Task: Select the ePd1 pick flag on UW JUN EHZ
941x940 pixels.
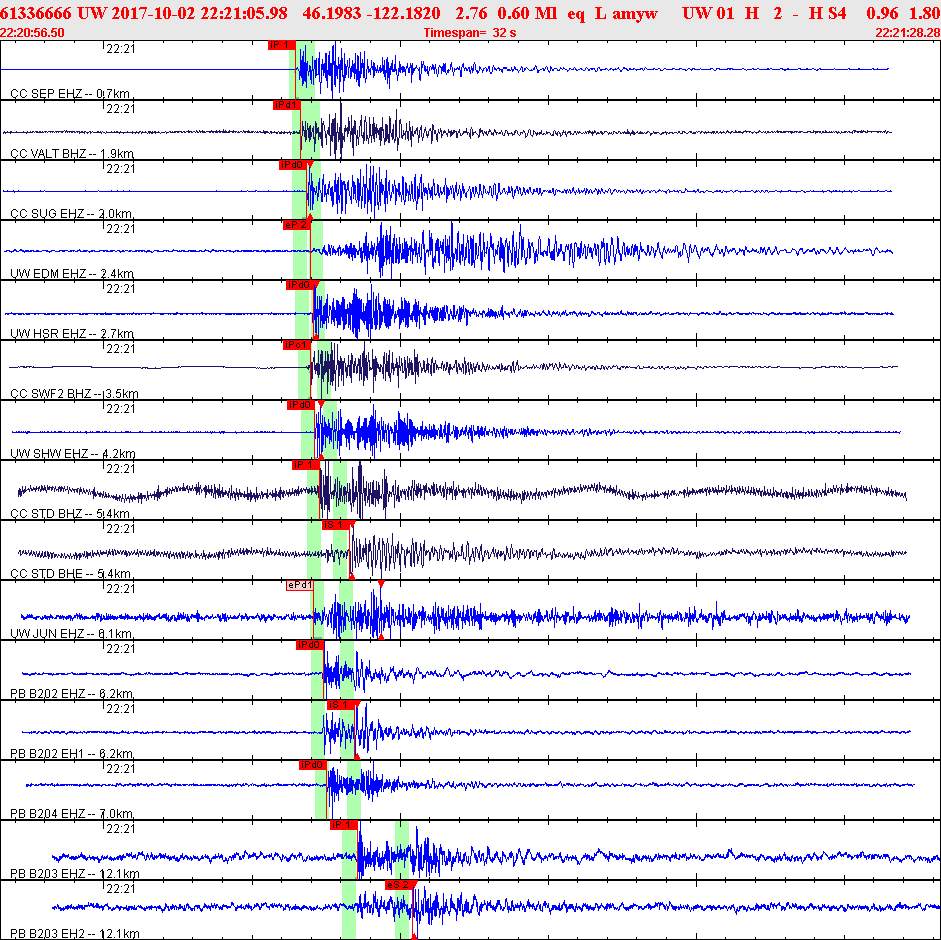Action: [x=299, y=585]
